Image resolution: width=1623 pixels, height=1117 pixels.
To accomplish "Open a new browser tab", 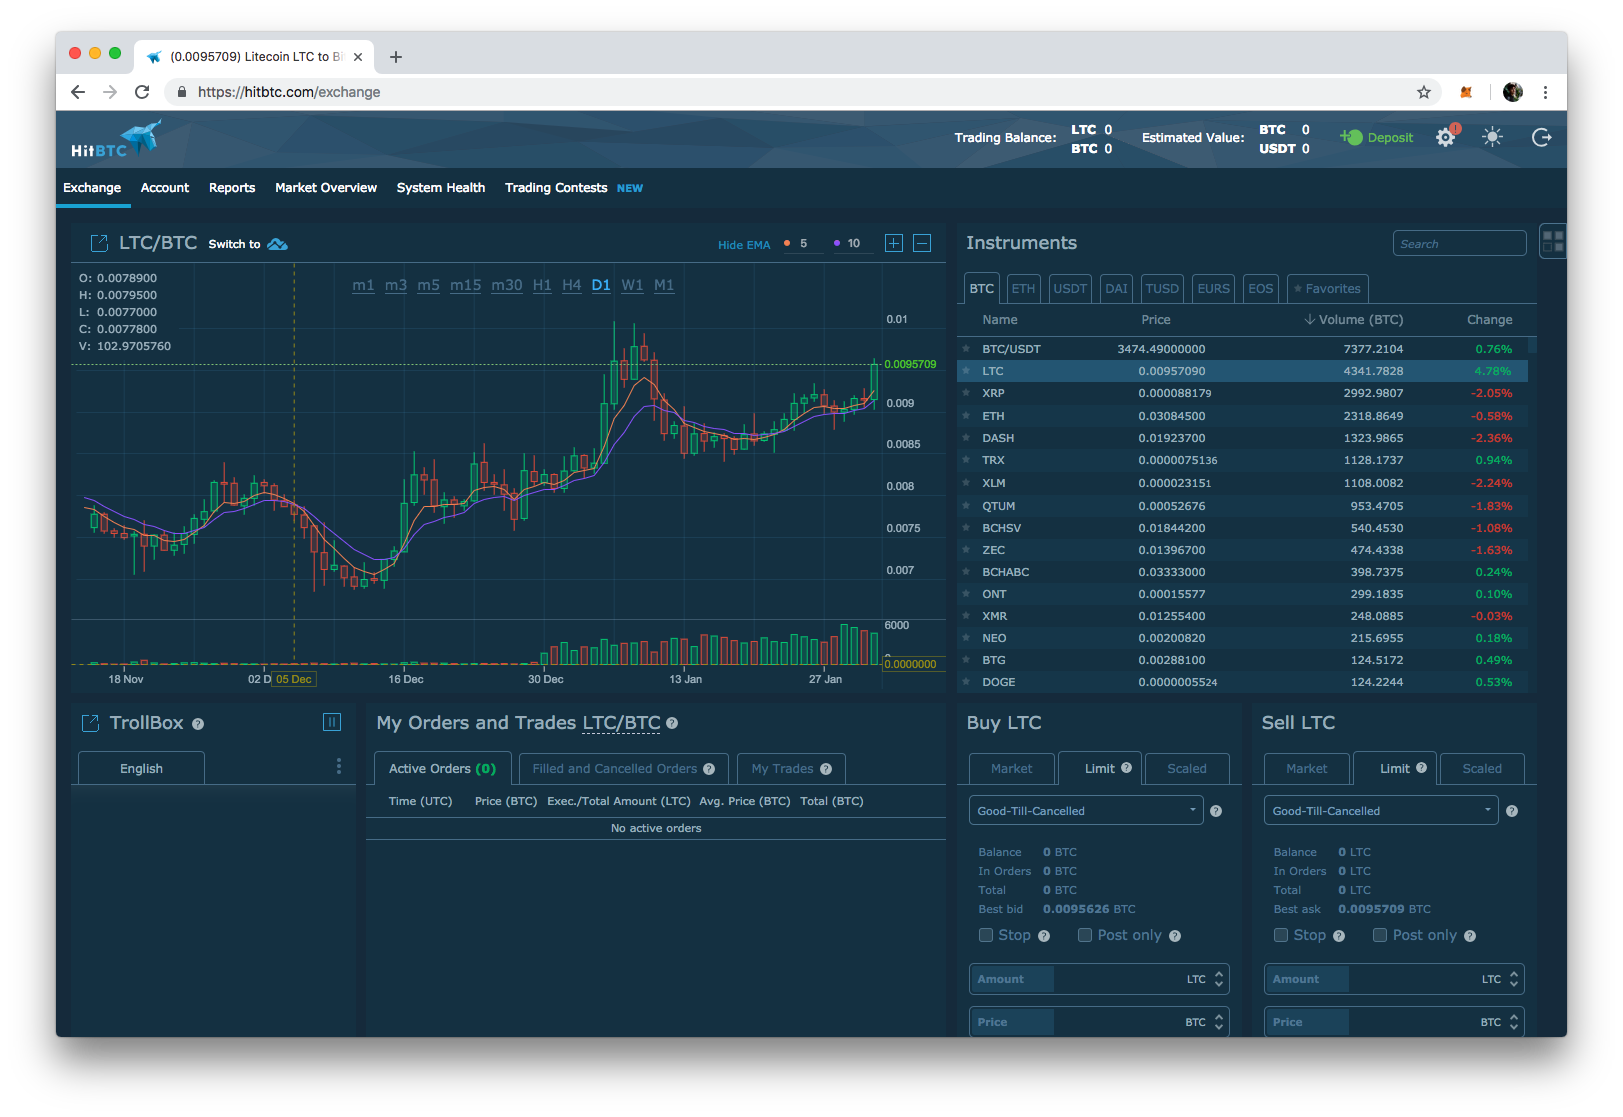I will pyautogui.click(x=396, y=57).
